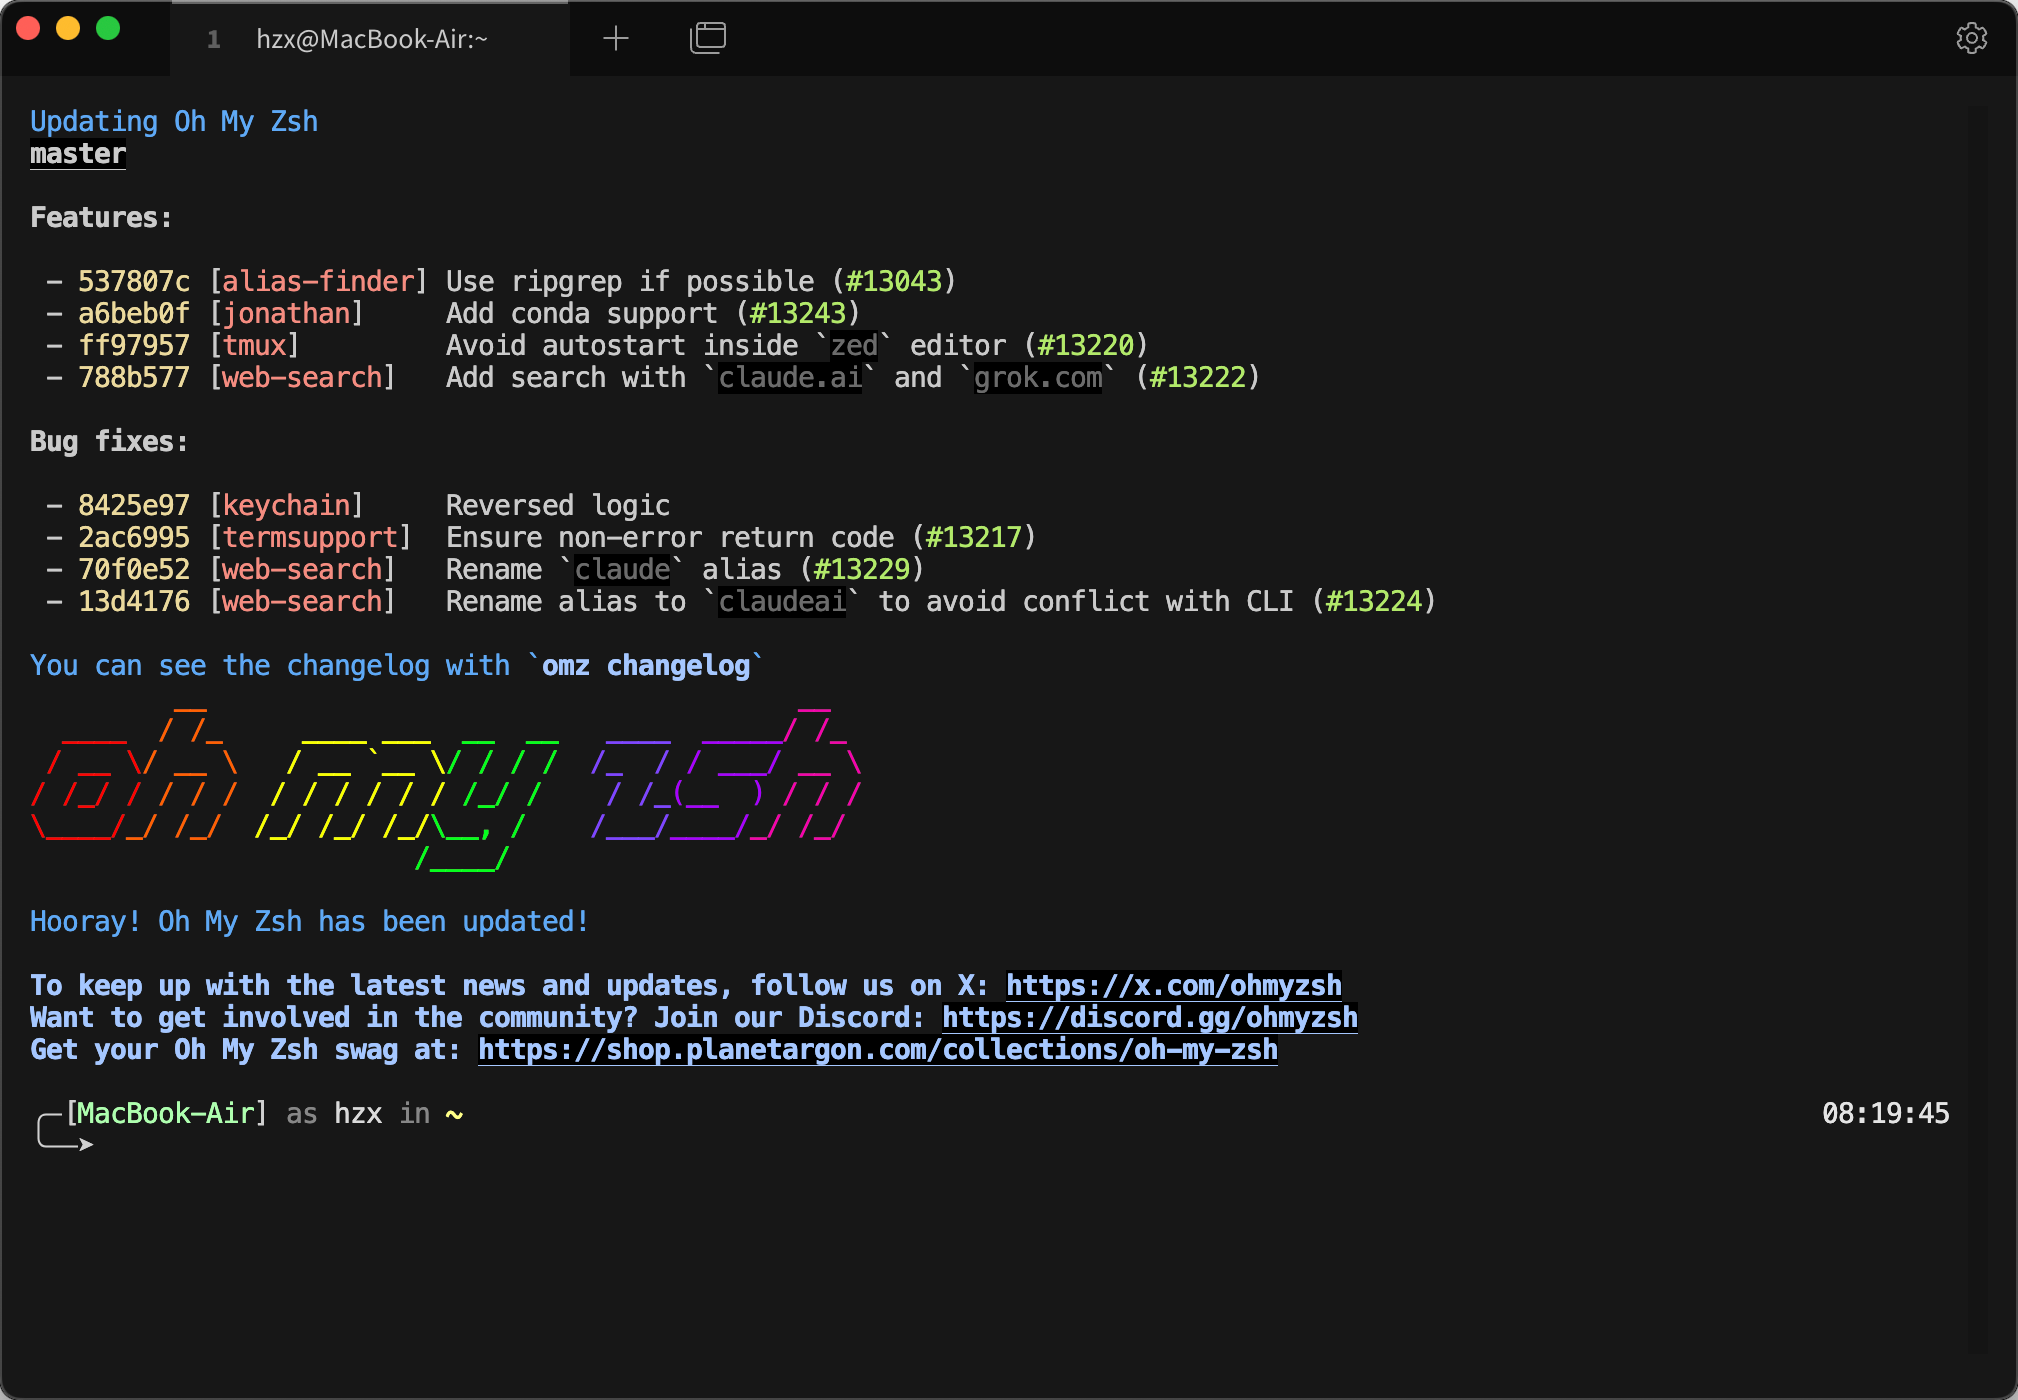This screenshot has height=1400, width=2018.
Task: Click issue reference #13243
Action: coord(798,314)
